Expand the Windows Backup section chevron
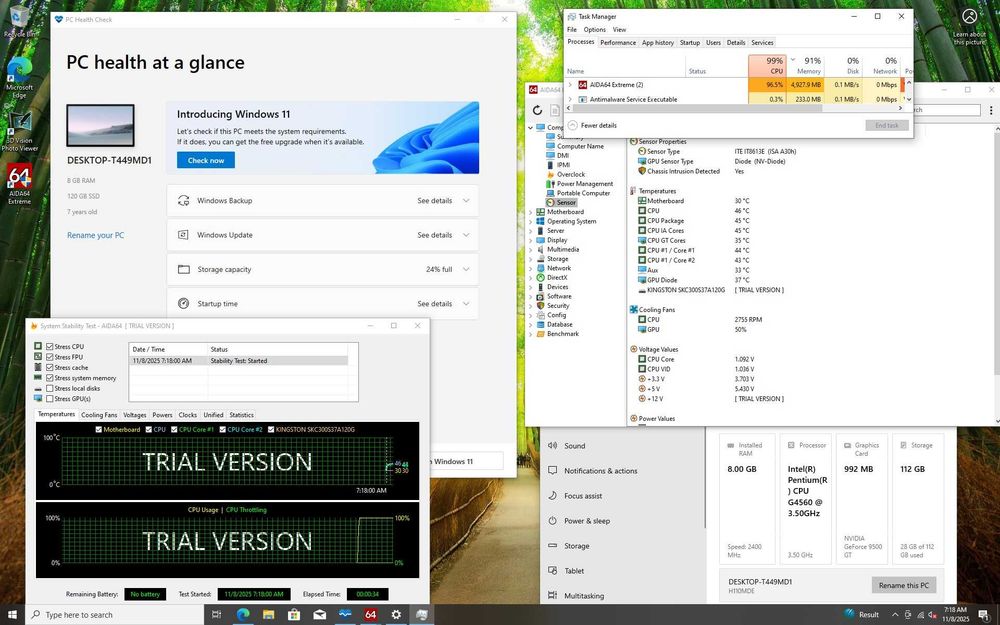The height and width of the screenshot is (625, 1000). tap(466, 200)
